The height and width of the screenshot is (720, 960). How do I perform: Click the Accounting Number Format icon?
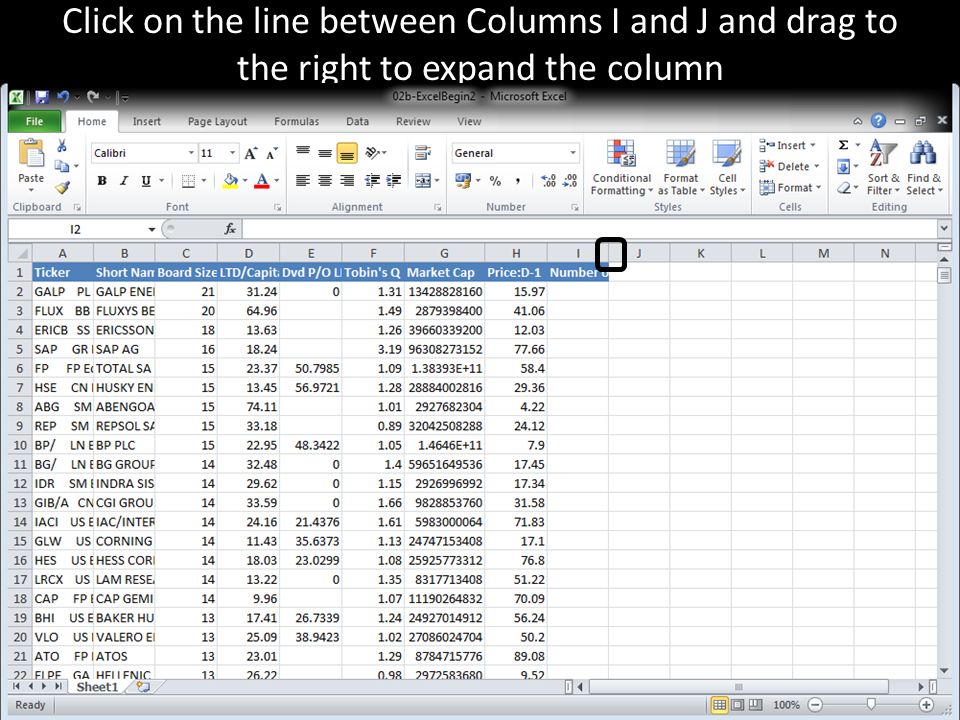[x=463, y=181]
